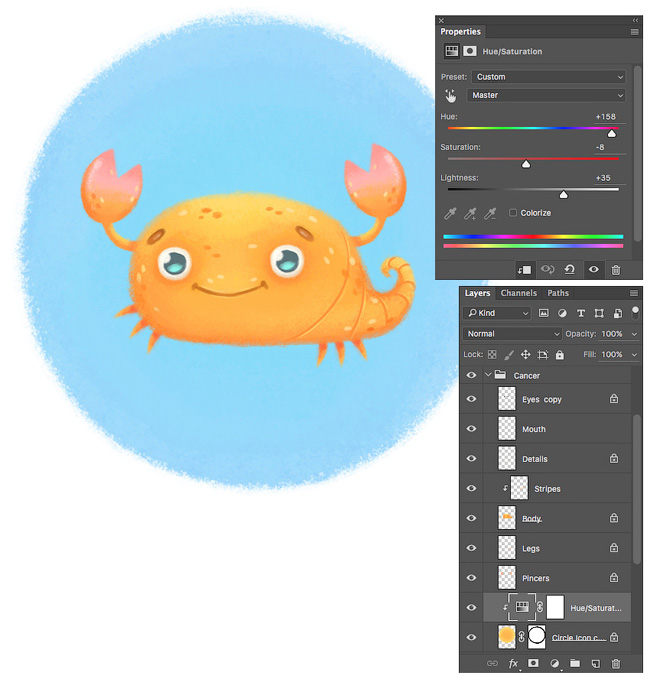Image resolution: width=650 pixels, height=679 pixels.
Task: Add a layer mask from the Layers footer
Action: 534,663
